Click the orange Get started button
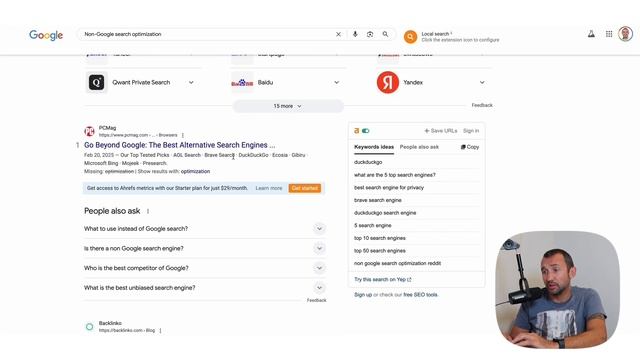 pos(304,188)
